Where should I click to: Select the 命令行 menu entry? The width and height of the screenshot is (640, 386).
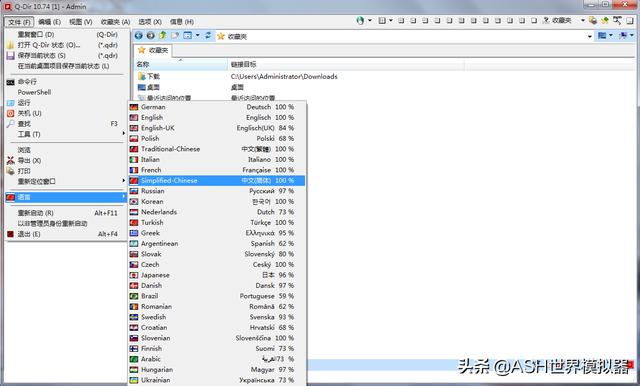65,82
